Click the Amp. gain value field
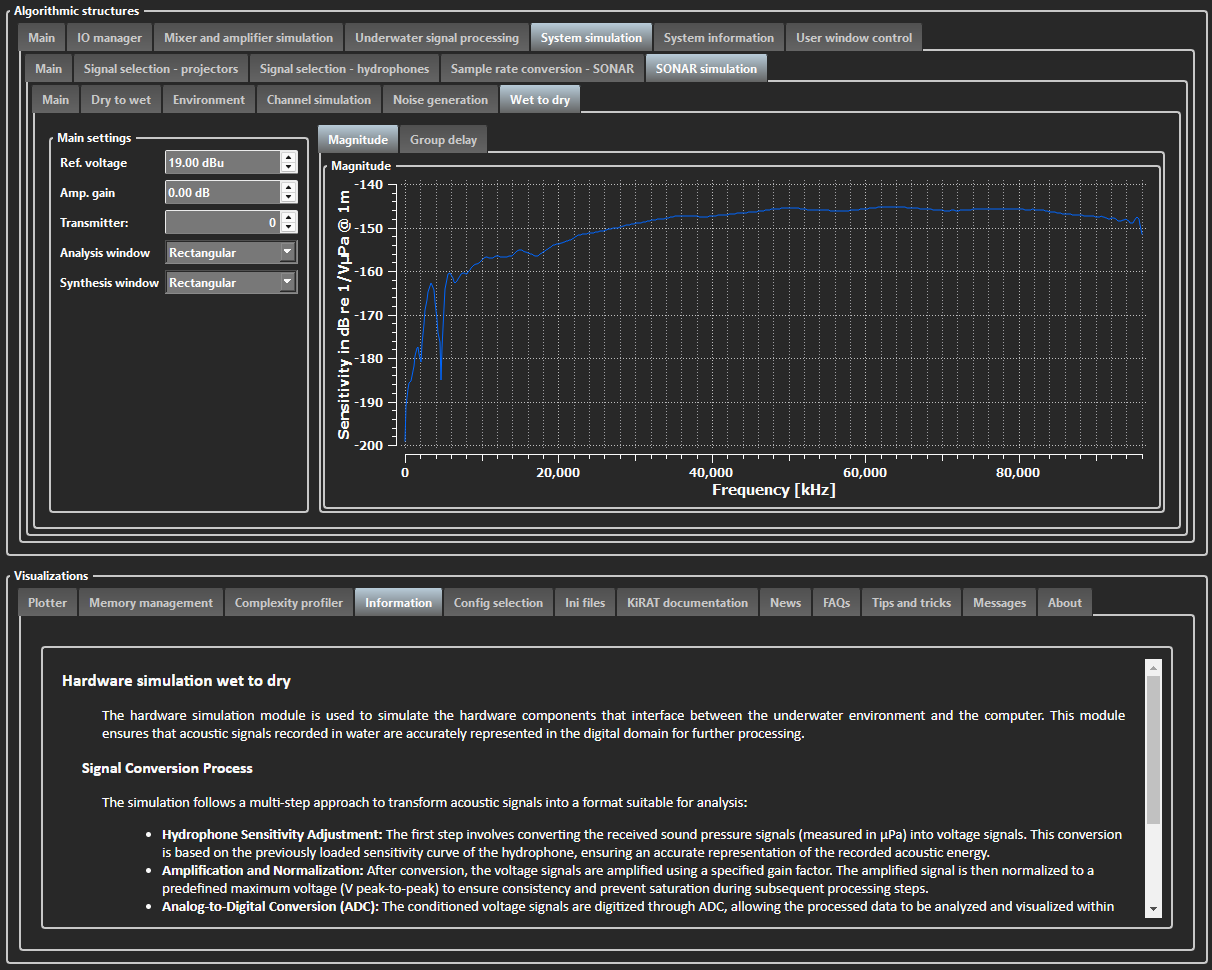This screenshot has height=970, width=1212. tap(222, 192)
